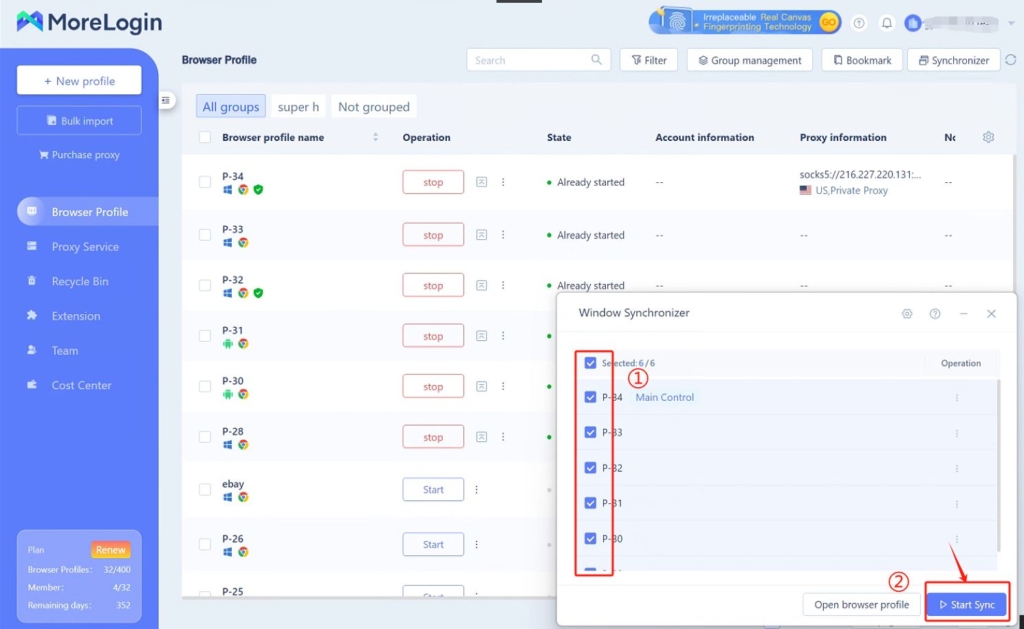Click help icon in Window Synchronizer dialog
This screenshot has height=629, width=1024.
pyautogui.click(x=935, y=313)
